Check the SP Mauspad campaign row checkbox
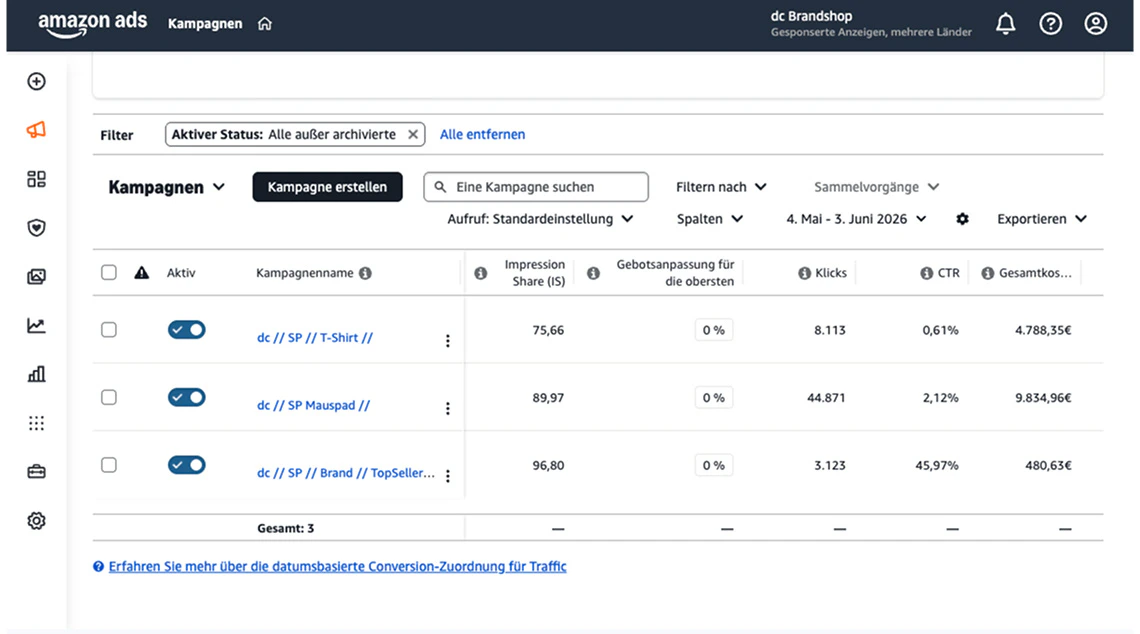1140x634 pixels. [109, 398]
